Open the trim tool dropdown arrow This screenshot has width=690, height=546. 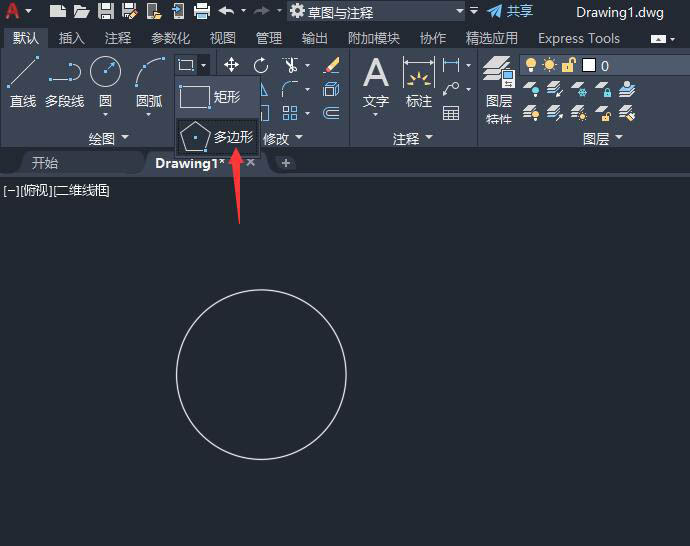pyautogui.click(x=307, y=66)
